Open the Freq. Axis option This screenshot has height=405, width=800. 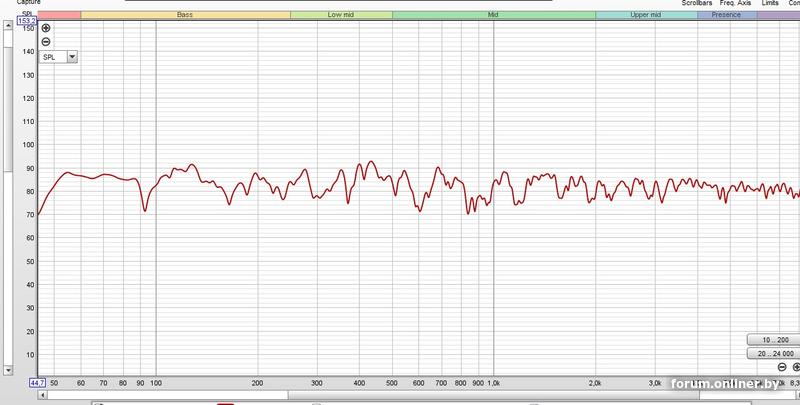(x=735, y=3)
